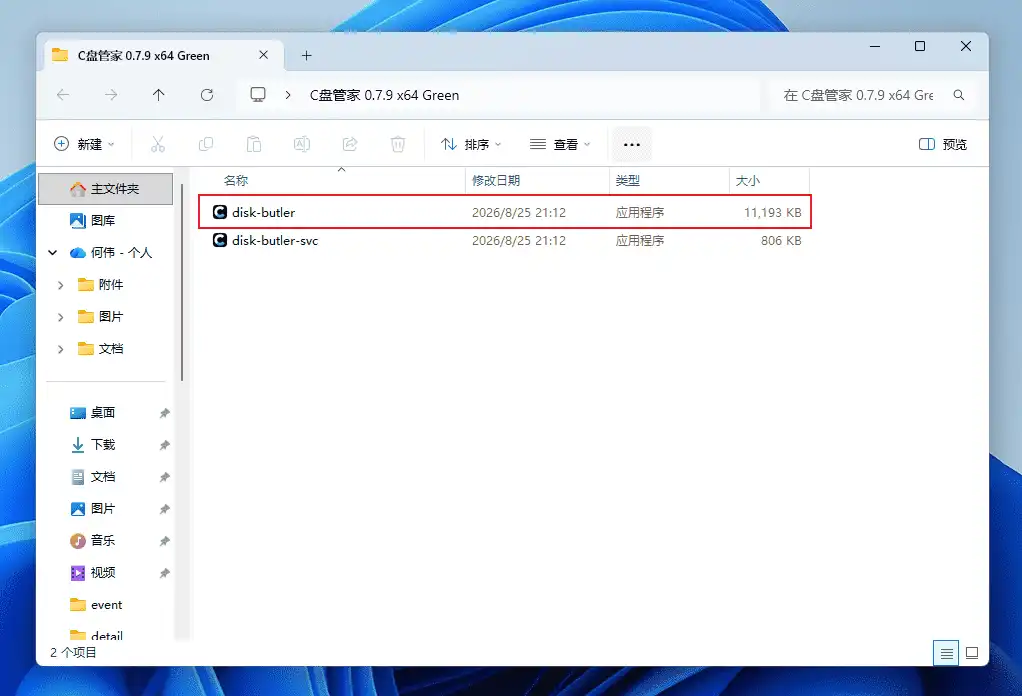This screenshot has height=696, width=1022.
Task: Click the 806 KB size value
Action: point(781,240)
